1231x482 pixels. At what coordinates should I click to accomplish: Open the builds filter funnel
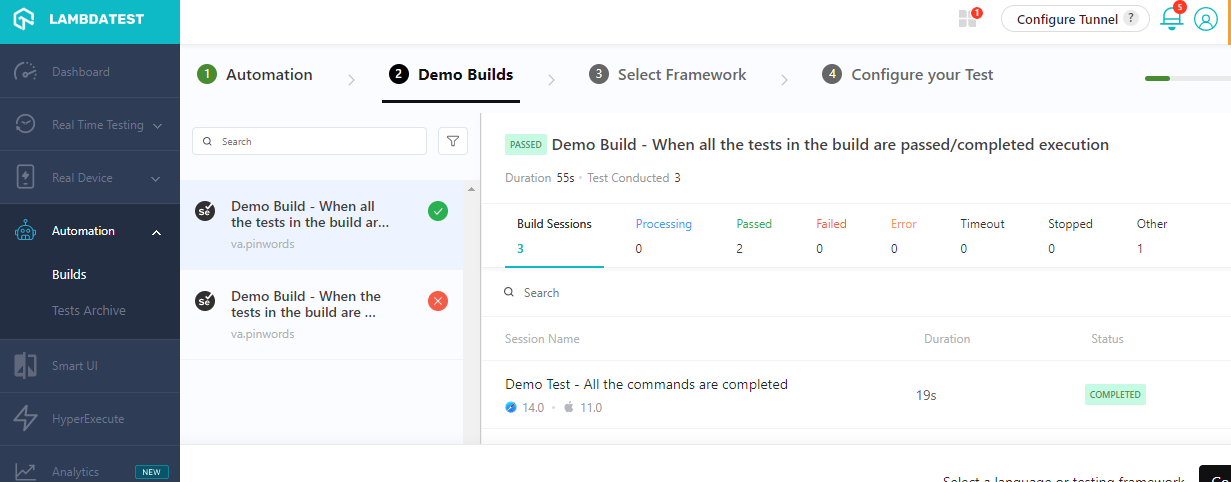[453, 141]
